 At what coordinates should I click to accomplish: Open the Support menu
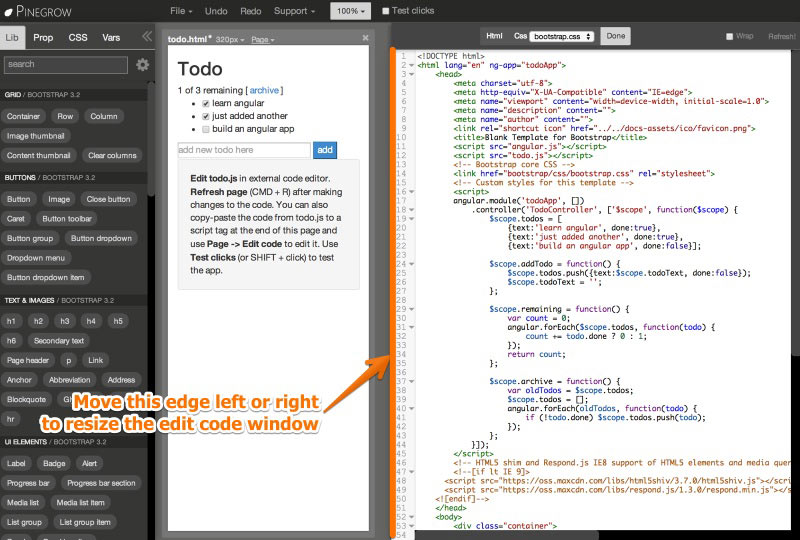pos(294,11)
